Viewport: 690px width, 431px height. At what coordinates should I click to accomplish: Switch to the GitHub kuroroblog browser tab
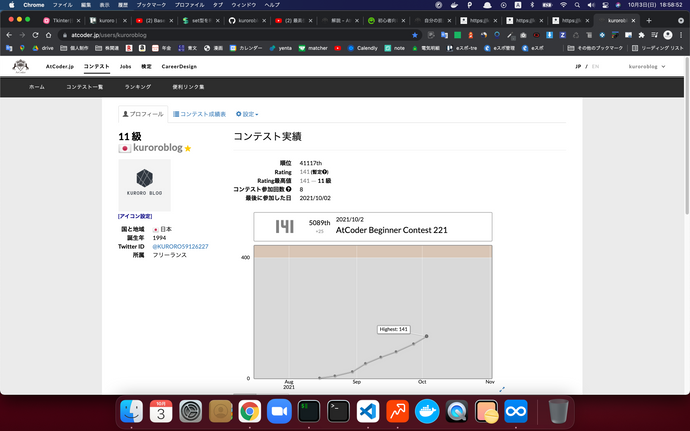click(x=247, y=20)
